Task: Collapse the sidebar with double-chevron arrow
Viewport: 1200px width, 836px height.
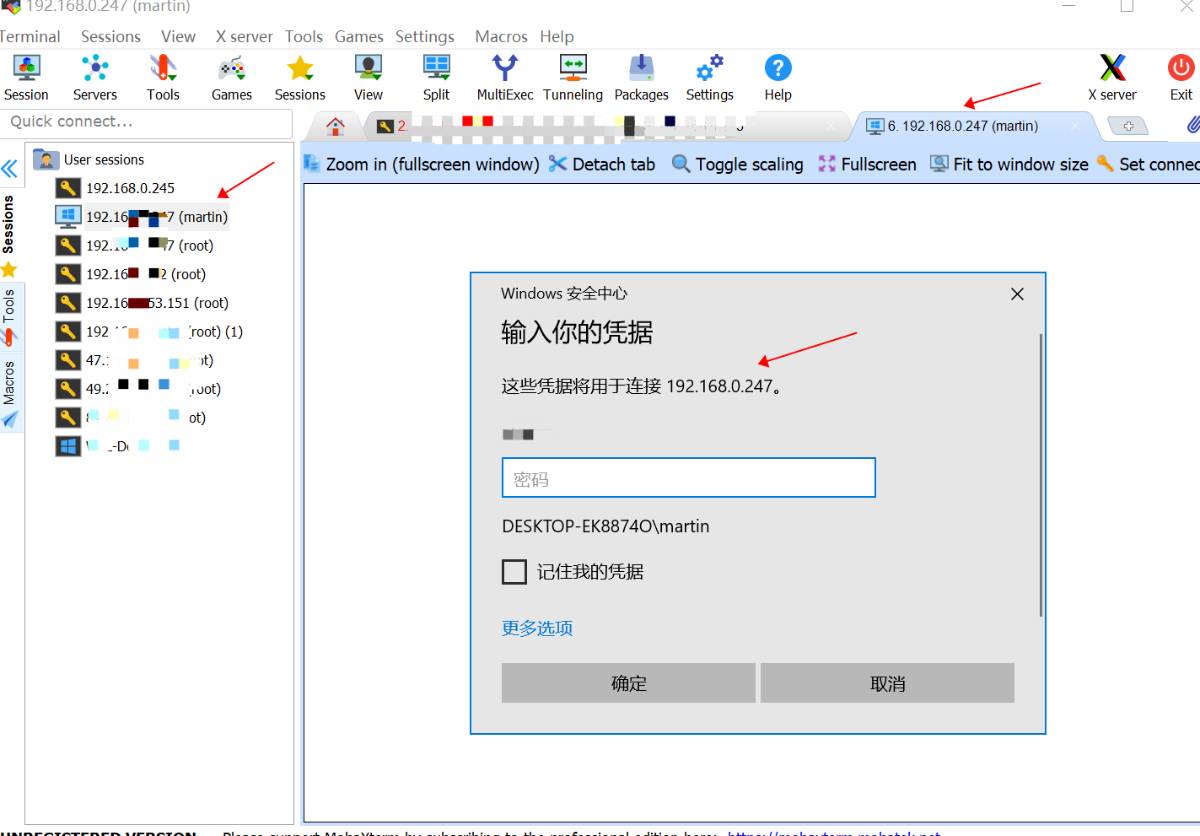Action: pyautogui.click(x=10, y=168)
